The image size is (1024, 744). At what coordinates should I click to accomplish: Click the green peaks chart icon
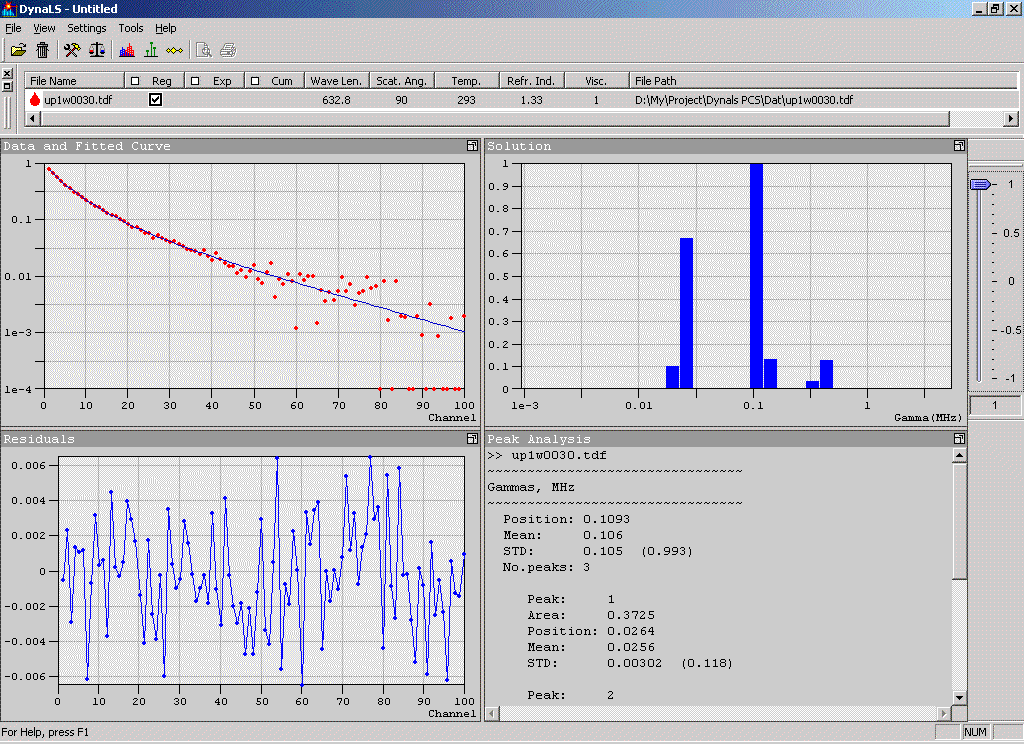[151, 50]
